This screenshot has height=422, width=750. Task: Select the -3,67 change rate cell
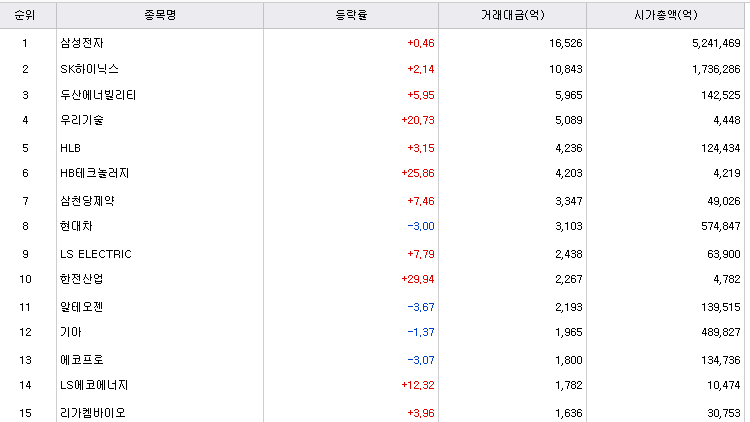(x=421, y=307)
